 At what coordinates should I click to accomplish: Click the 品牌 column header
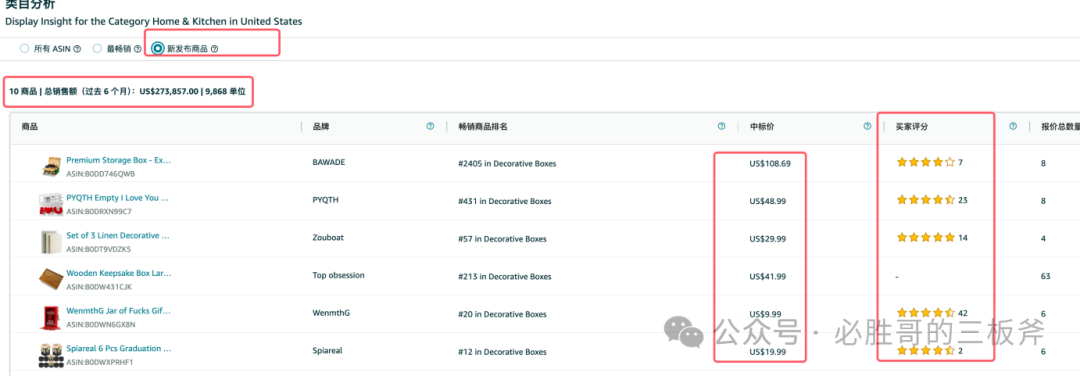tap(321, 127)
